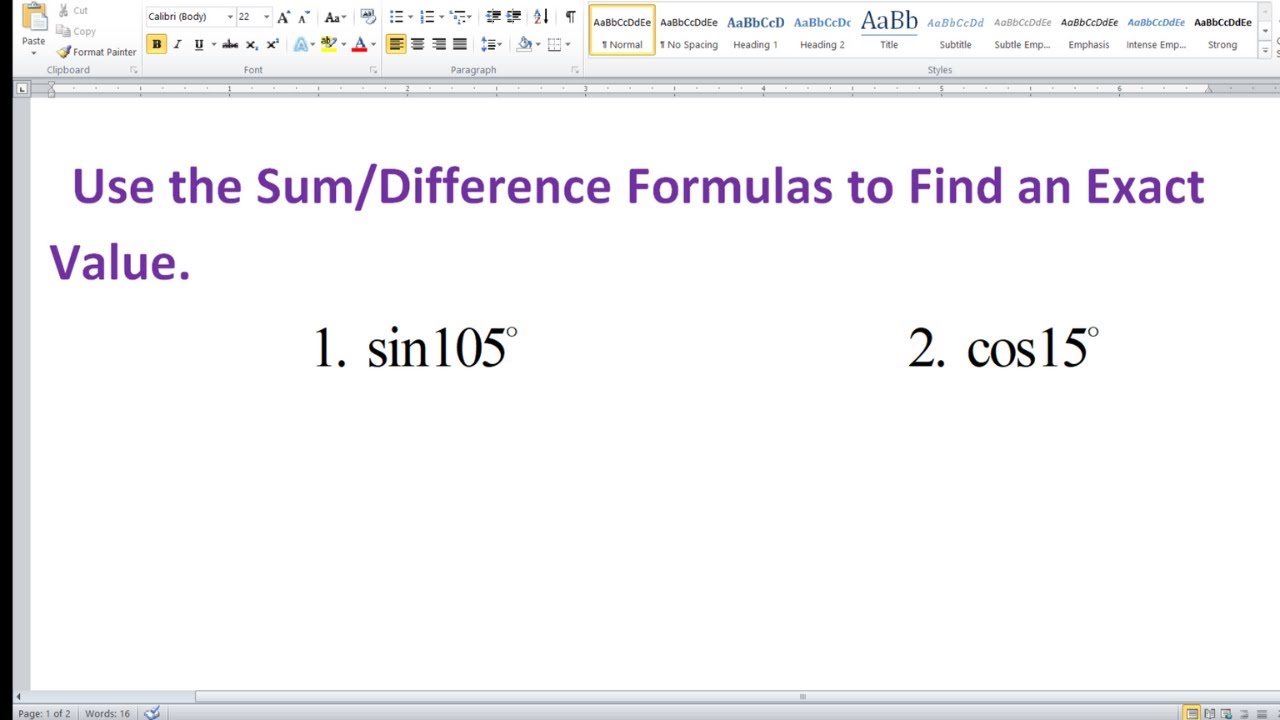Shrink the font with the small A icon
Screen dimensions: 1280x720
[x=303, y=17]
